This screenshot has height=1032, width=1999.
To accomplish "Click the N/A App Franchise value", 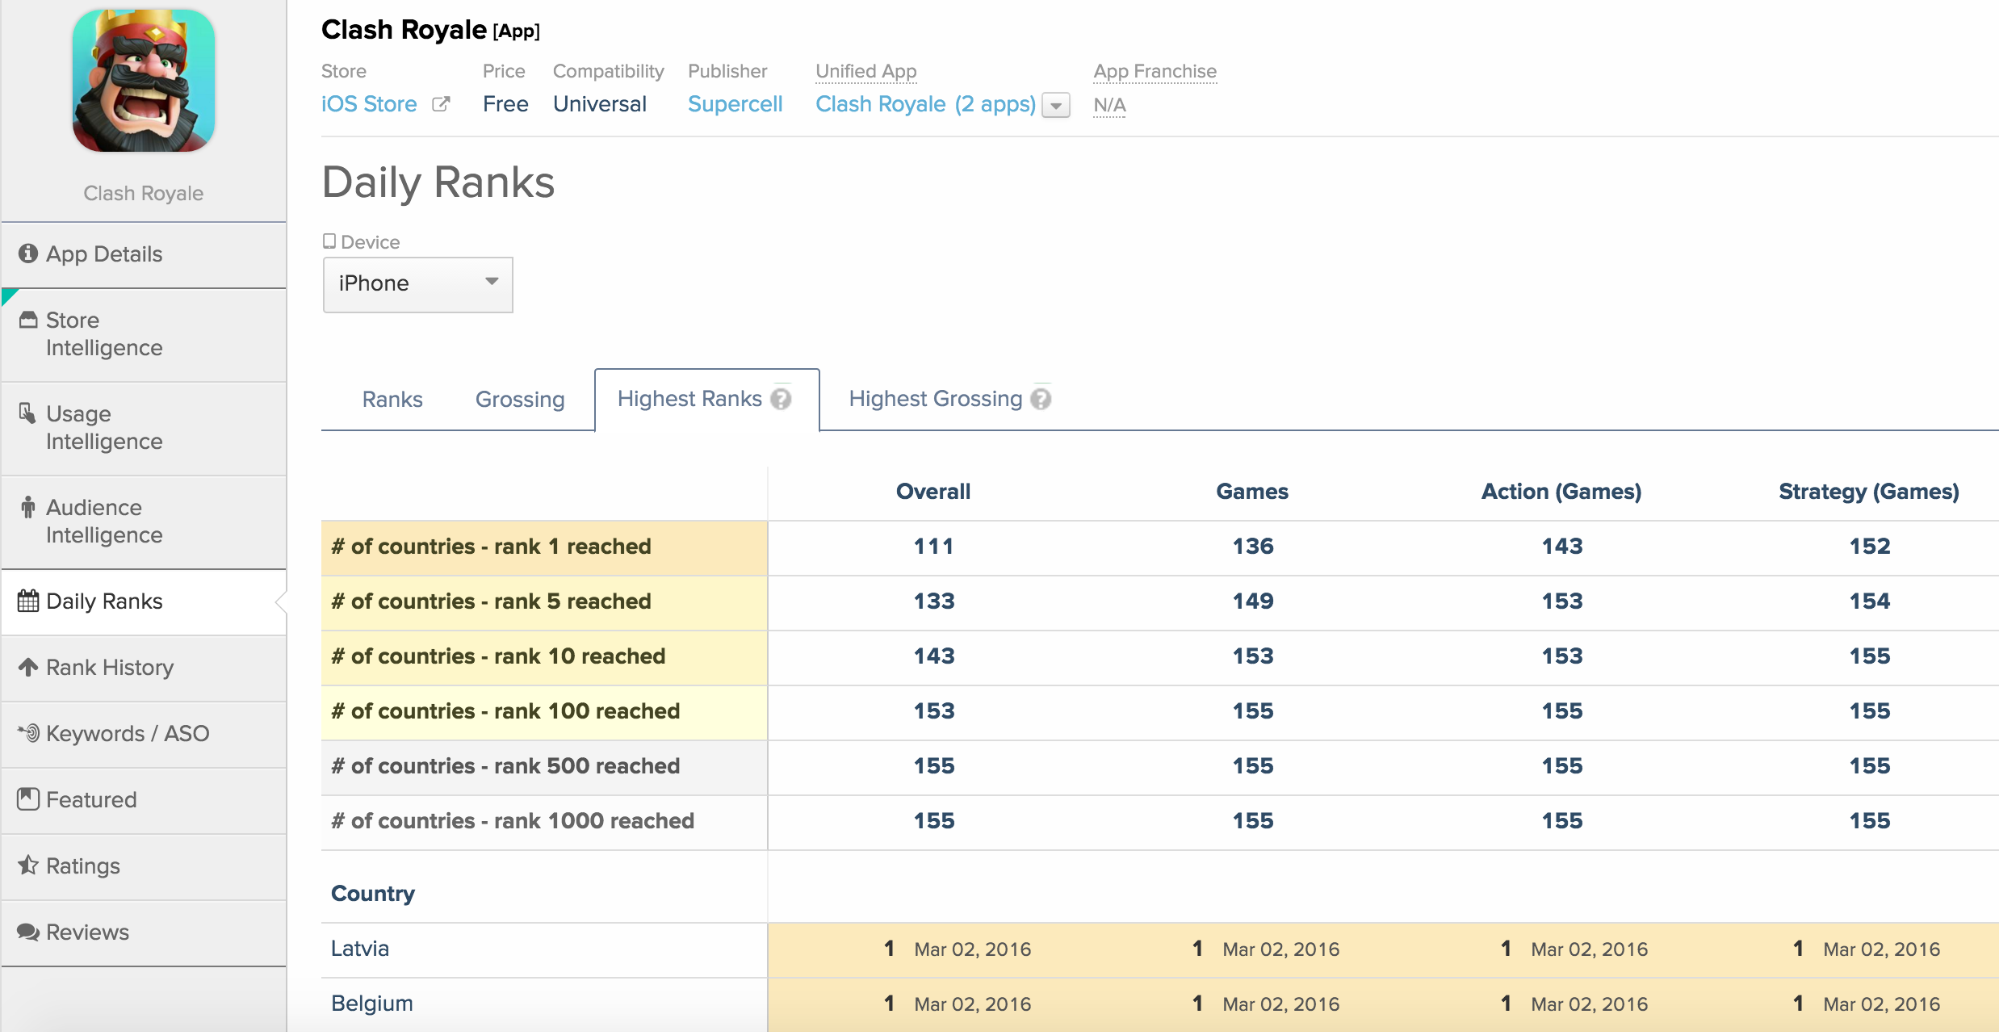I will [1109, 105].
